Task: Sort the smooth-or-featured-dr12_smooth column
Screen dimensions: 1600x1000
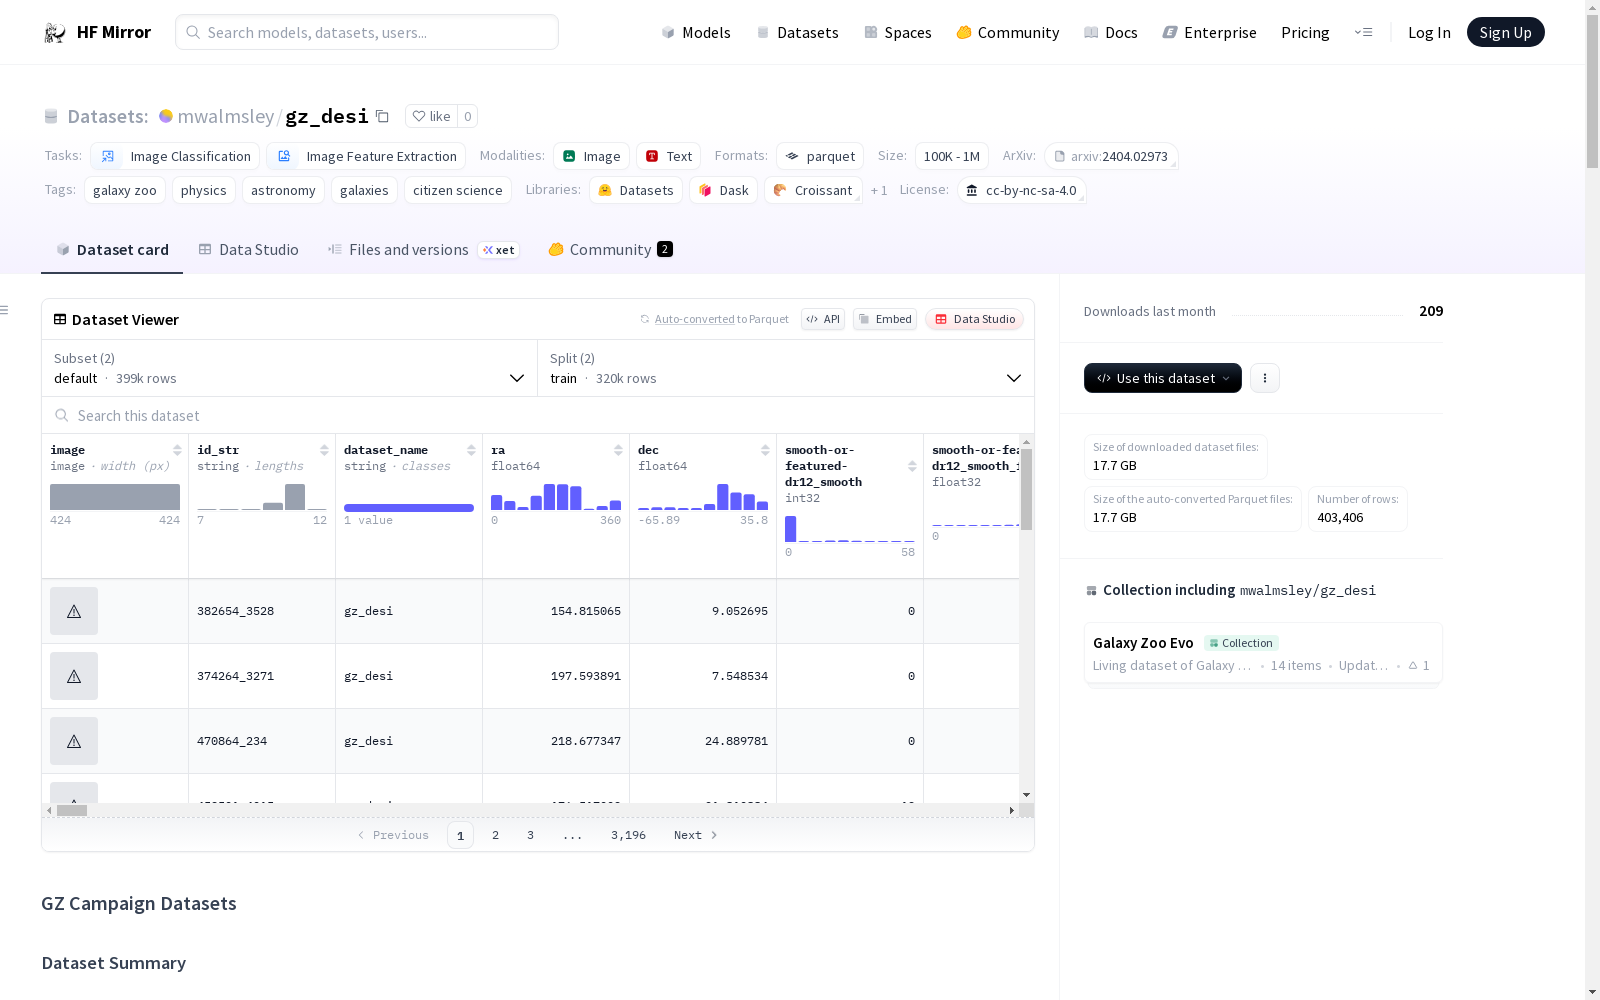Action: click(912, 466)
